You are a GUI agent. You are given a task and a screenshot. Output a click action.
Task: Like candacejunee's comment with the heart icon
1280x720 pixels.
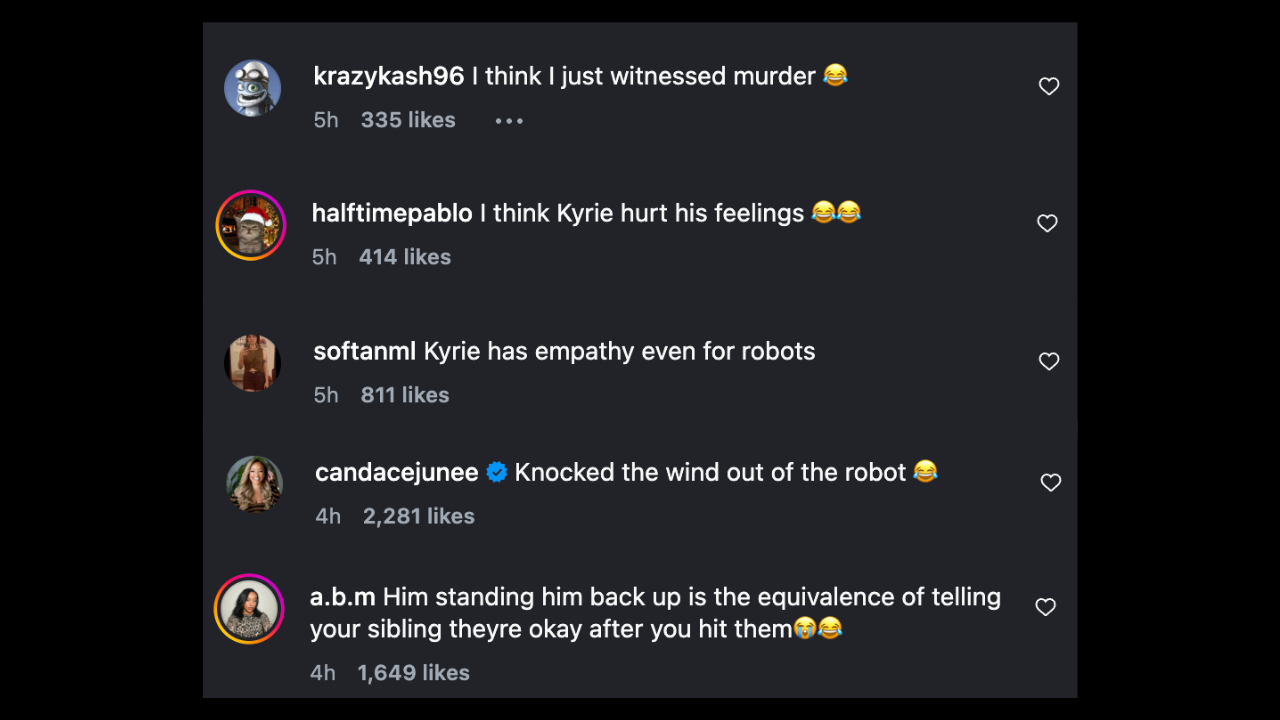click(x=1050, y=482)
